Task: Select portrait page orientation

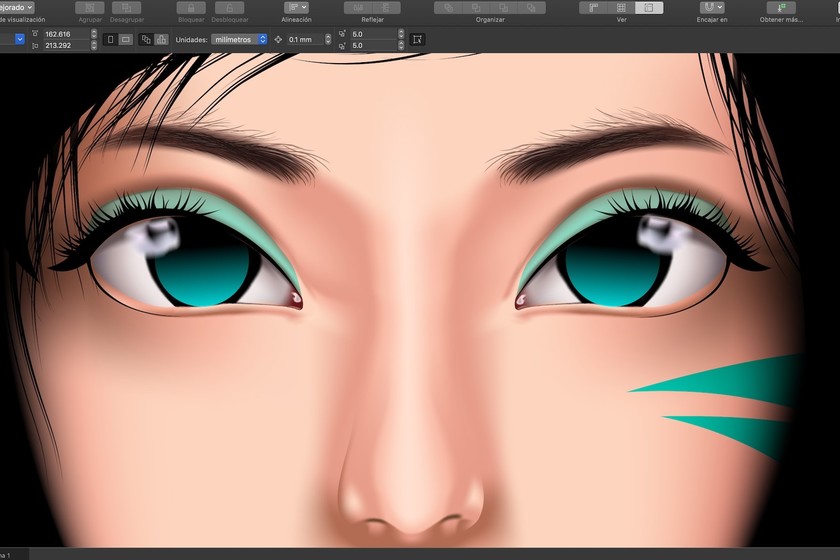Action: 110,39
